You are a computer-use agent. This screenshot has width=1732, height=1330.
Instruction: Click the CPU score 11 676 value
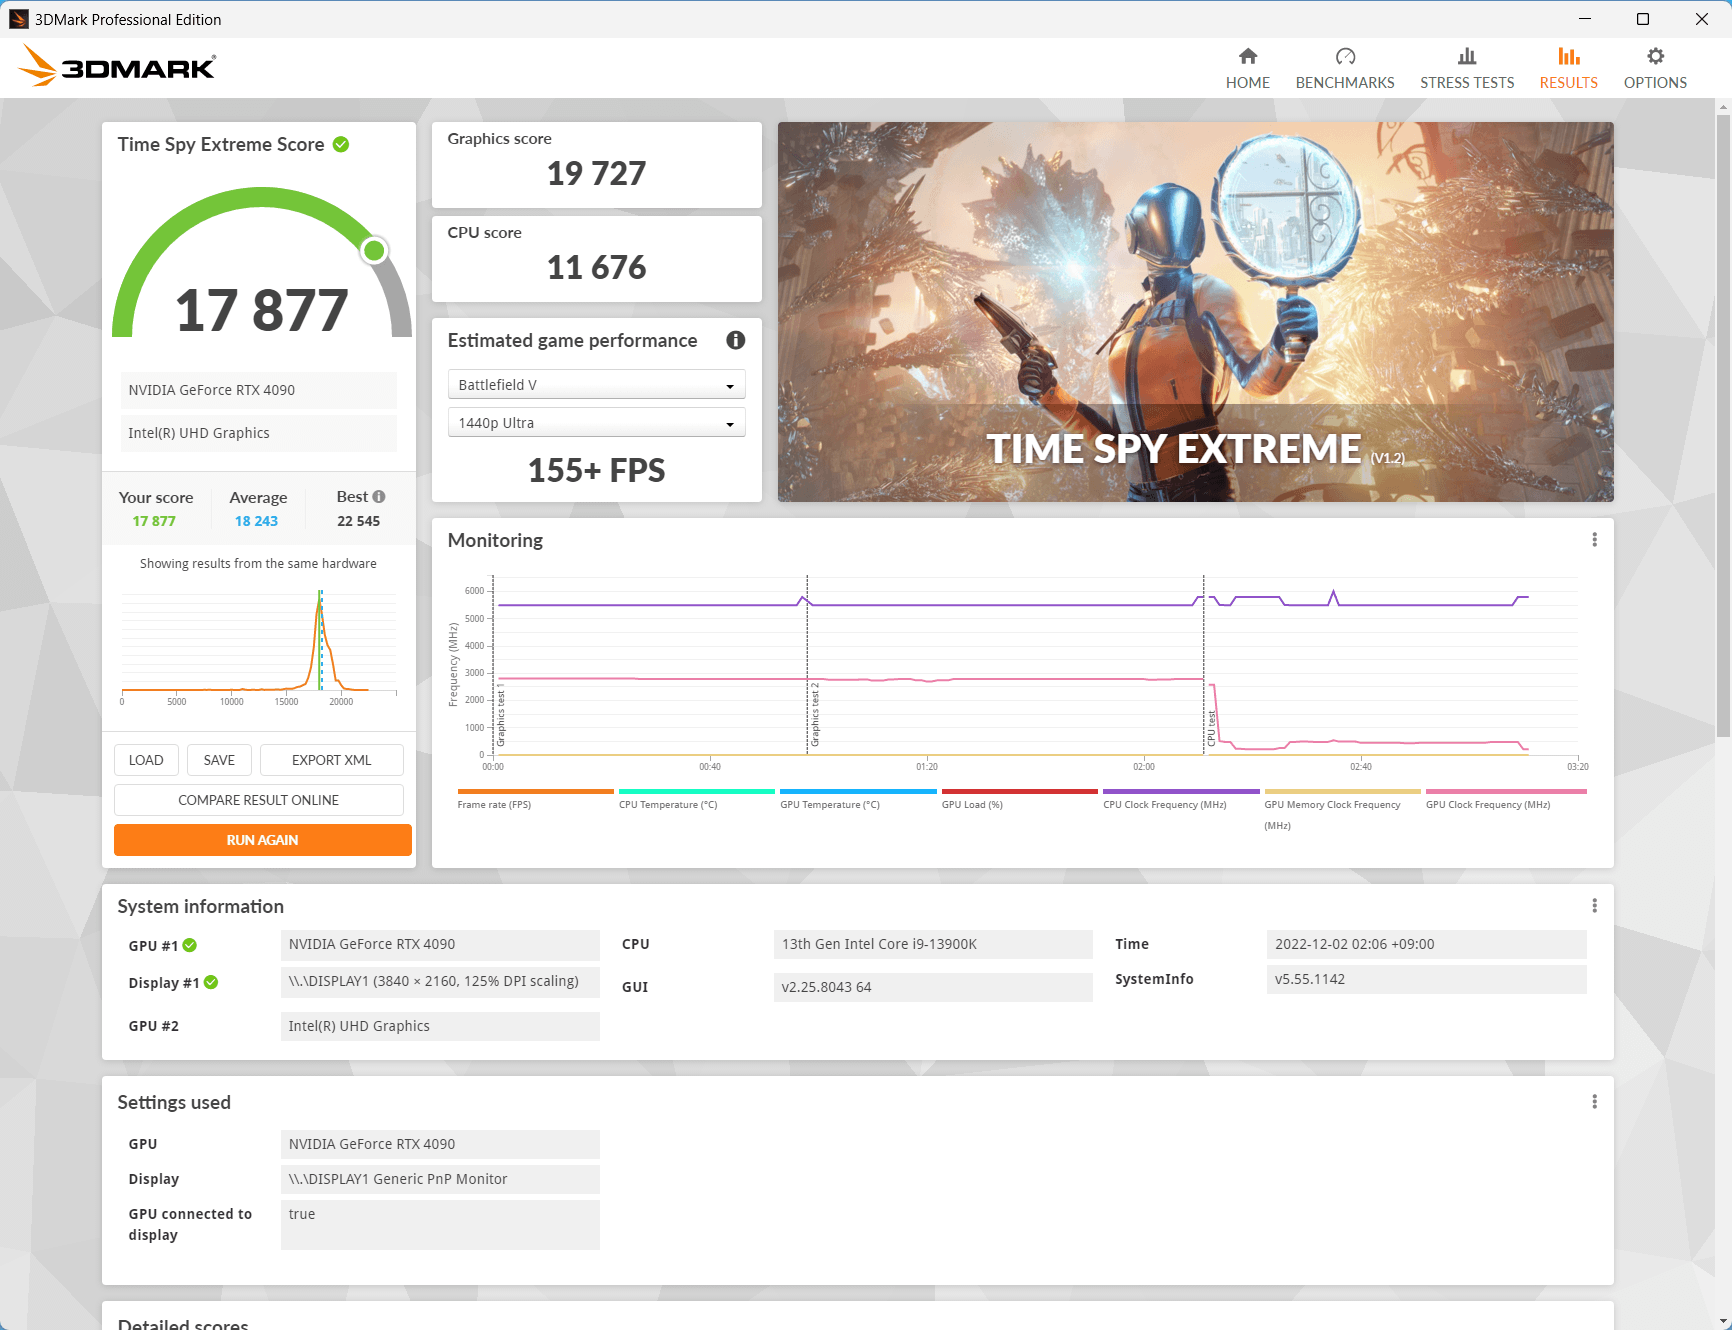596,267
